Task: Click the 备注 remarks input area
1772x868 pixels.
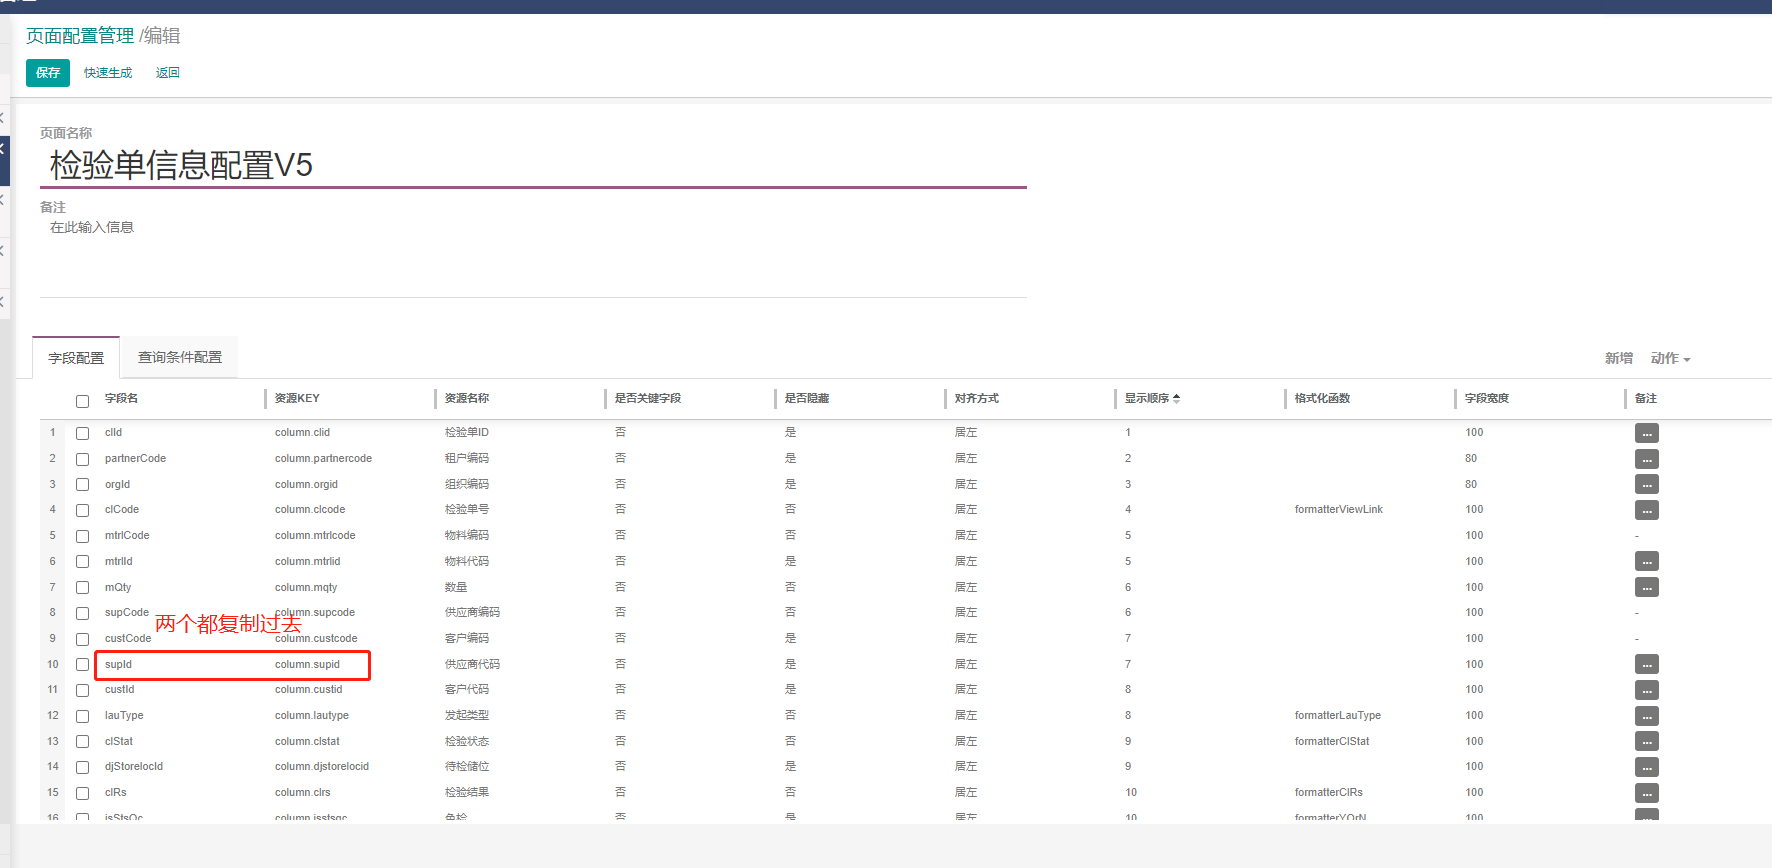Action: click(533, 255)
